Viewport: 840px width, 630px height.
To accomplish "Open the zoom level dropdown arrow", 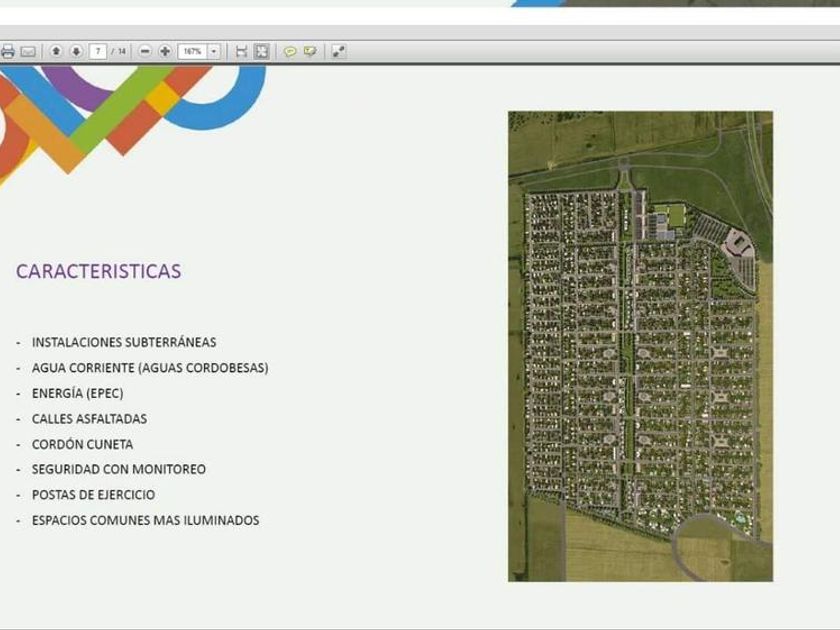I will [x=214, y=51].
